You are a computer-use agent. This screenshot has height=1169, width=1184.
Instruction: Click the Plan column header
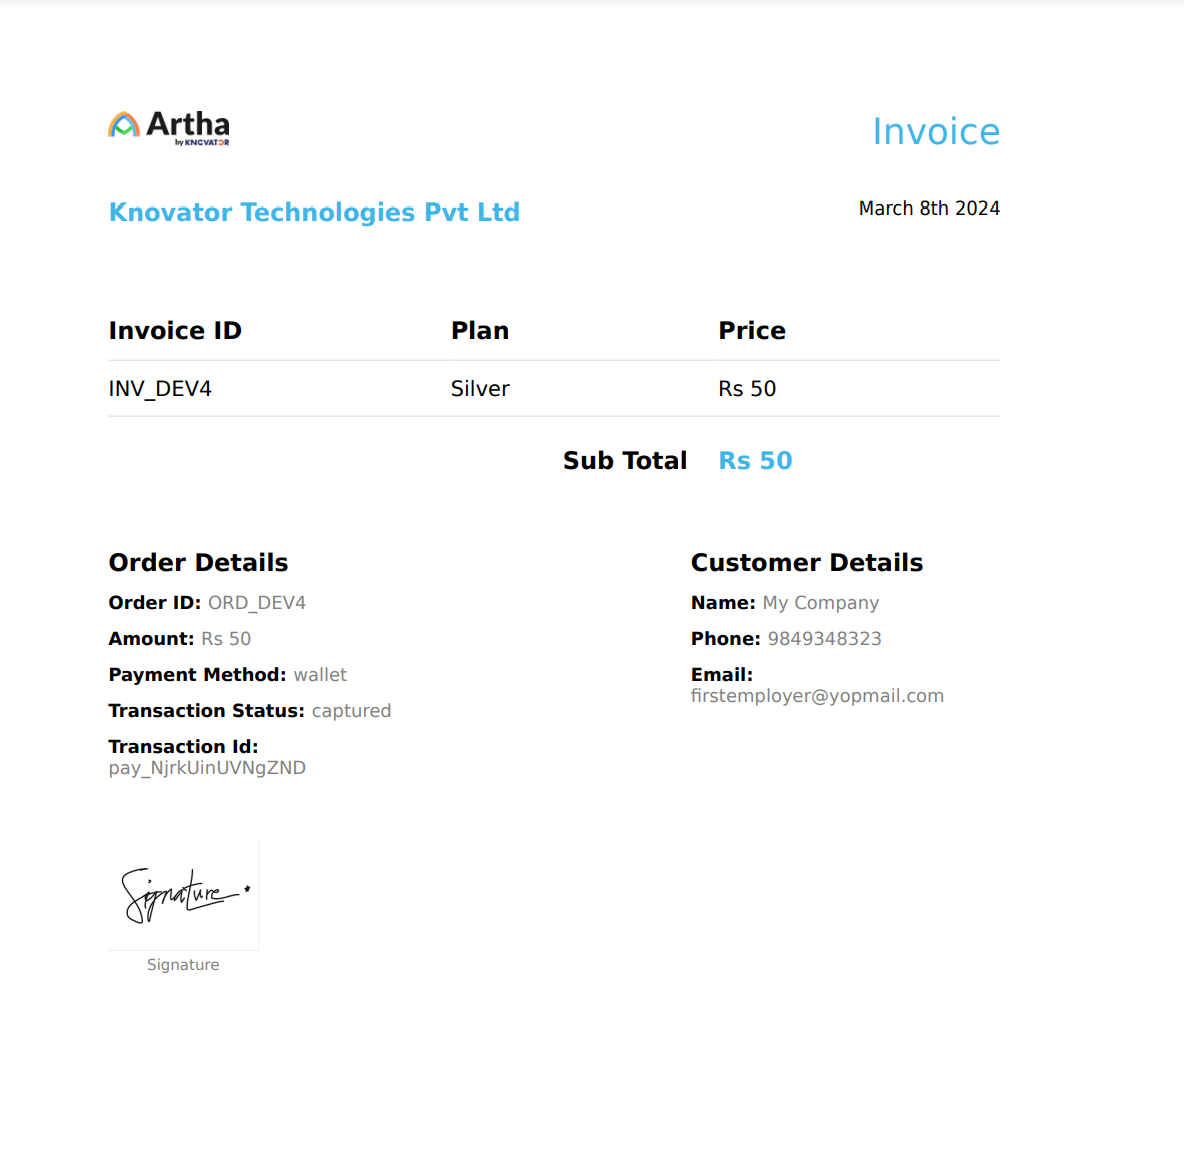pos(479,331)
